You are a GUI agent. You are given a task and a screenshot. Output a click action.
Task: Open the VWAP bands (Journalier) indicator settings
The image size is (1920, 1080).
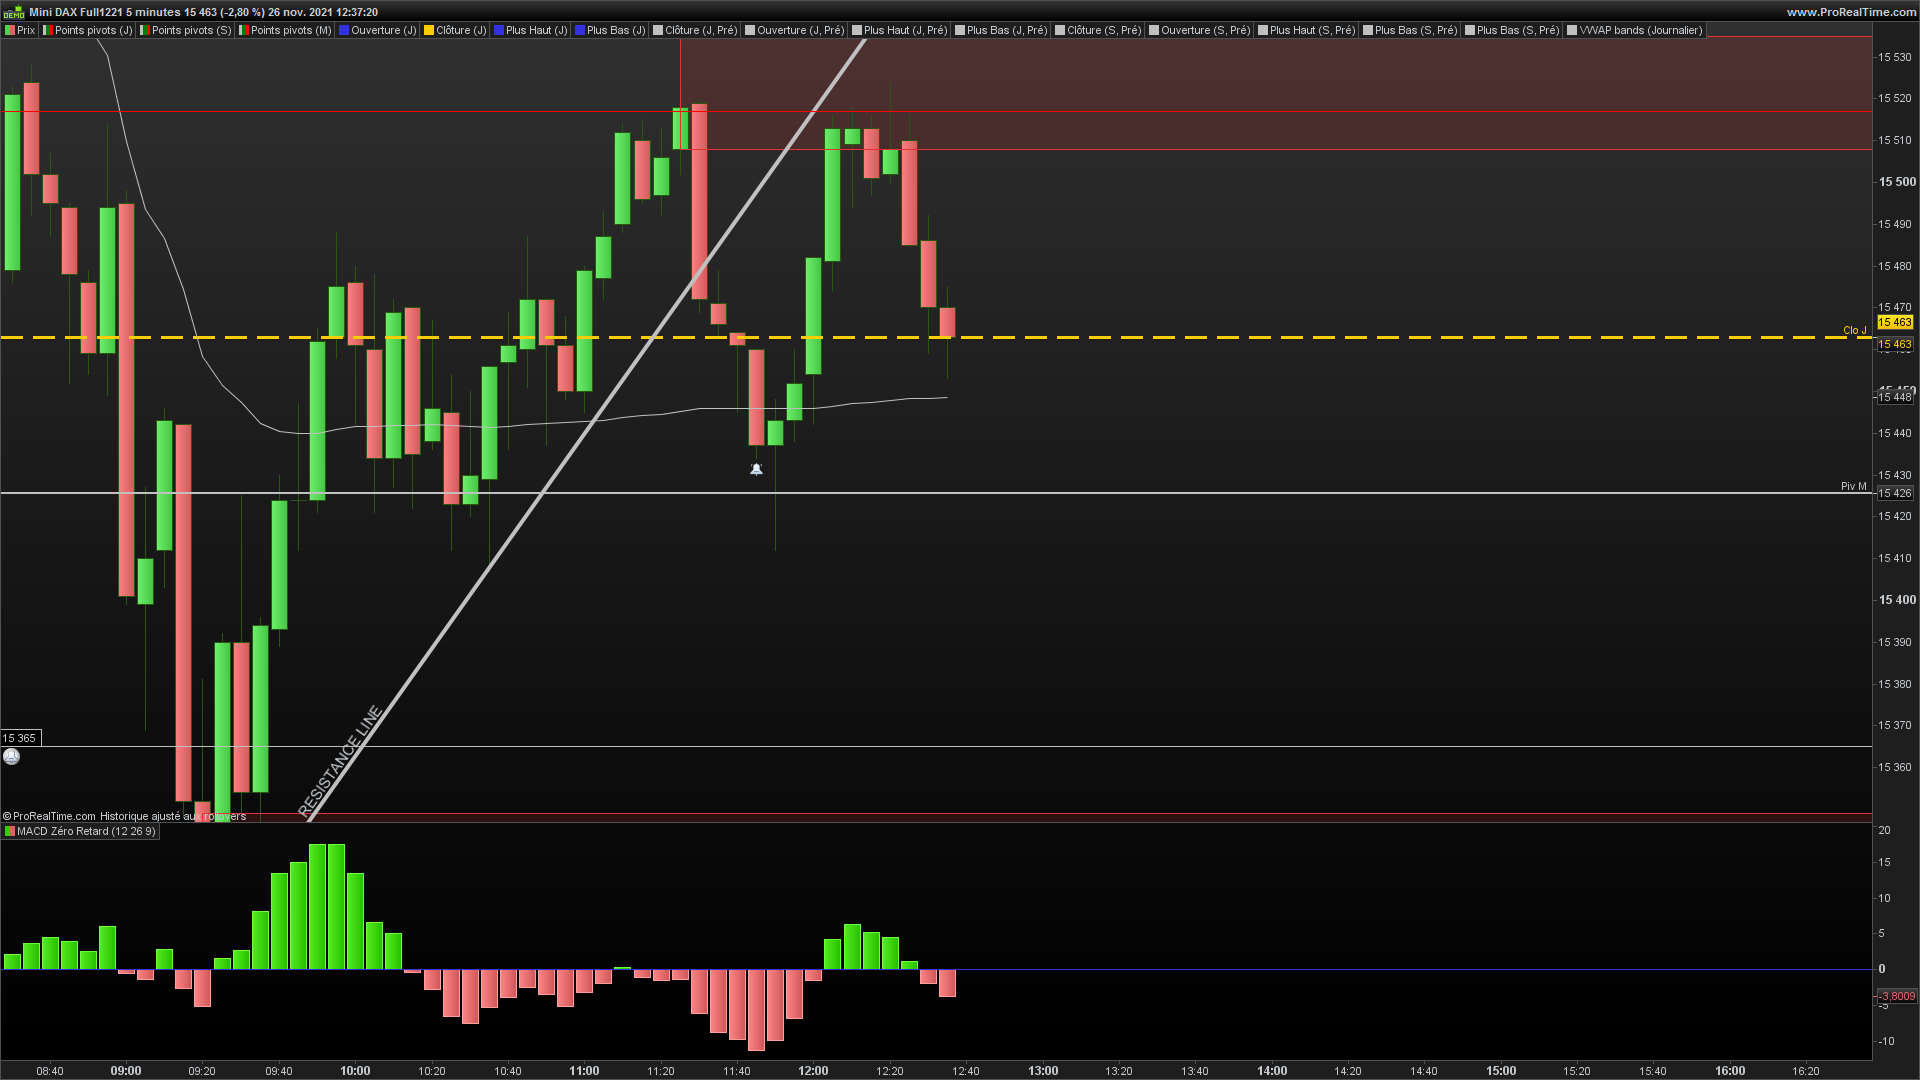tap(1640, 30)
